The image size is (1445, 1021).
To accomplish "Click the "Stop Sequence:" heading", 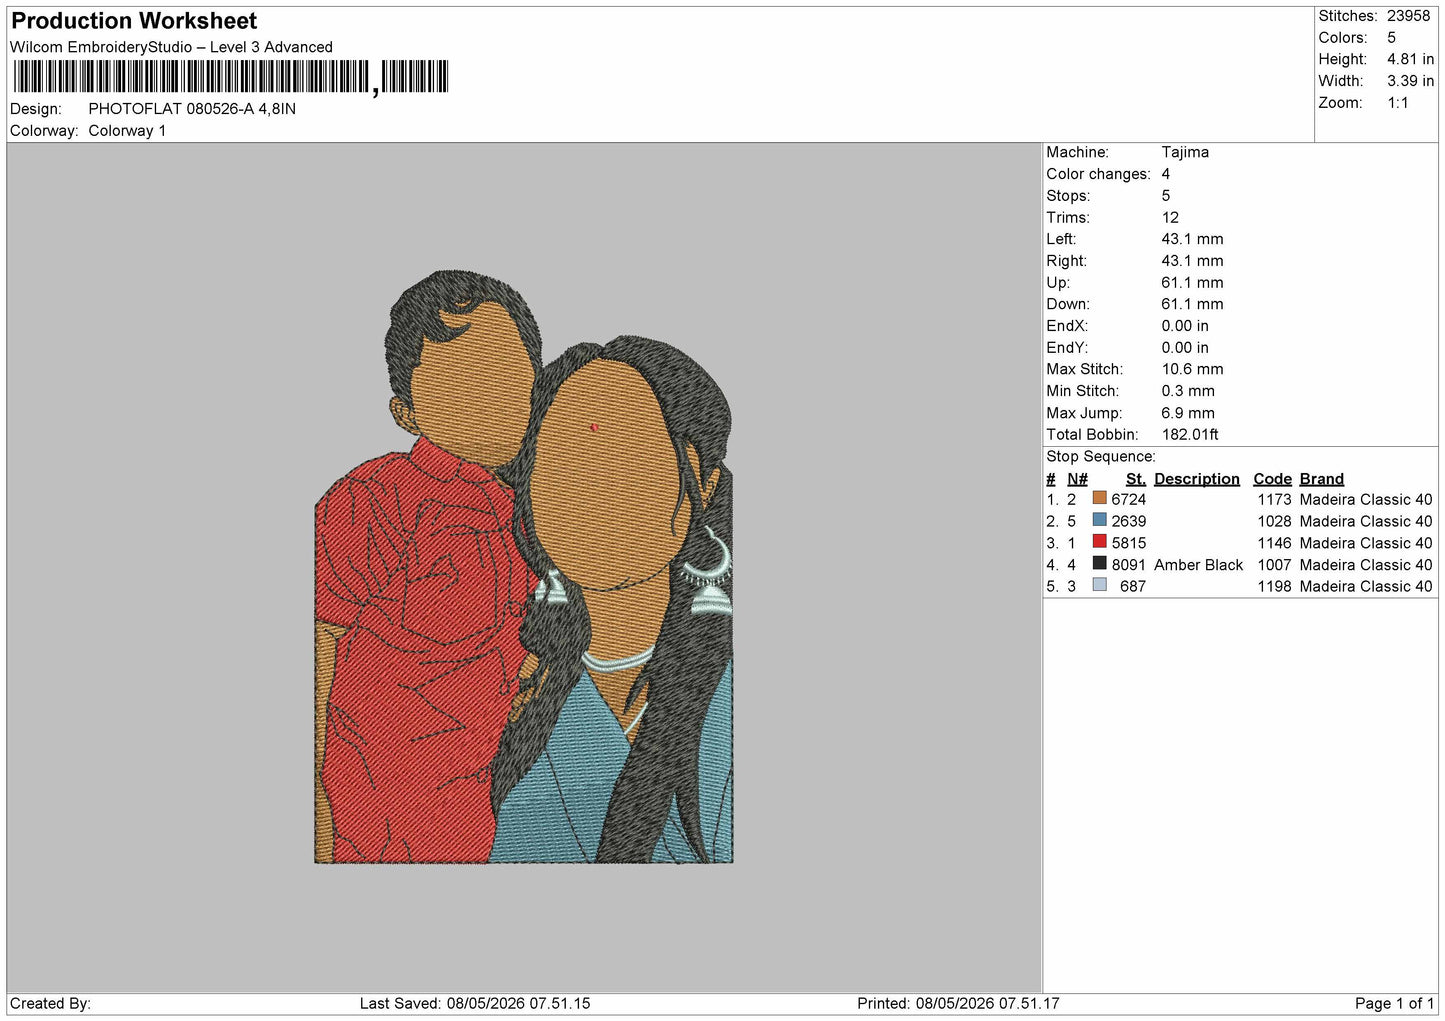I will point(1101,457).
